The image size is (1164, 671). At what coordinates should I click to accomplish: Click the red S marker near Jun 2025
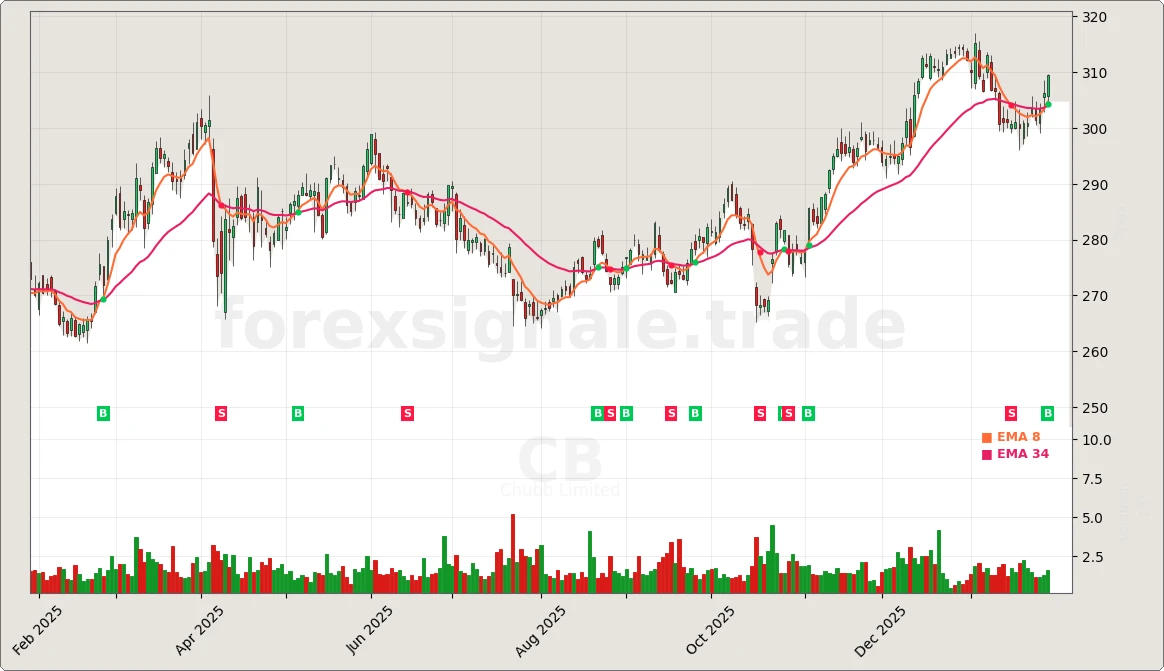tap(407, 413)
